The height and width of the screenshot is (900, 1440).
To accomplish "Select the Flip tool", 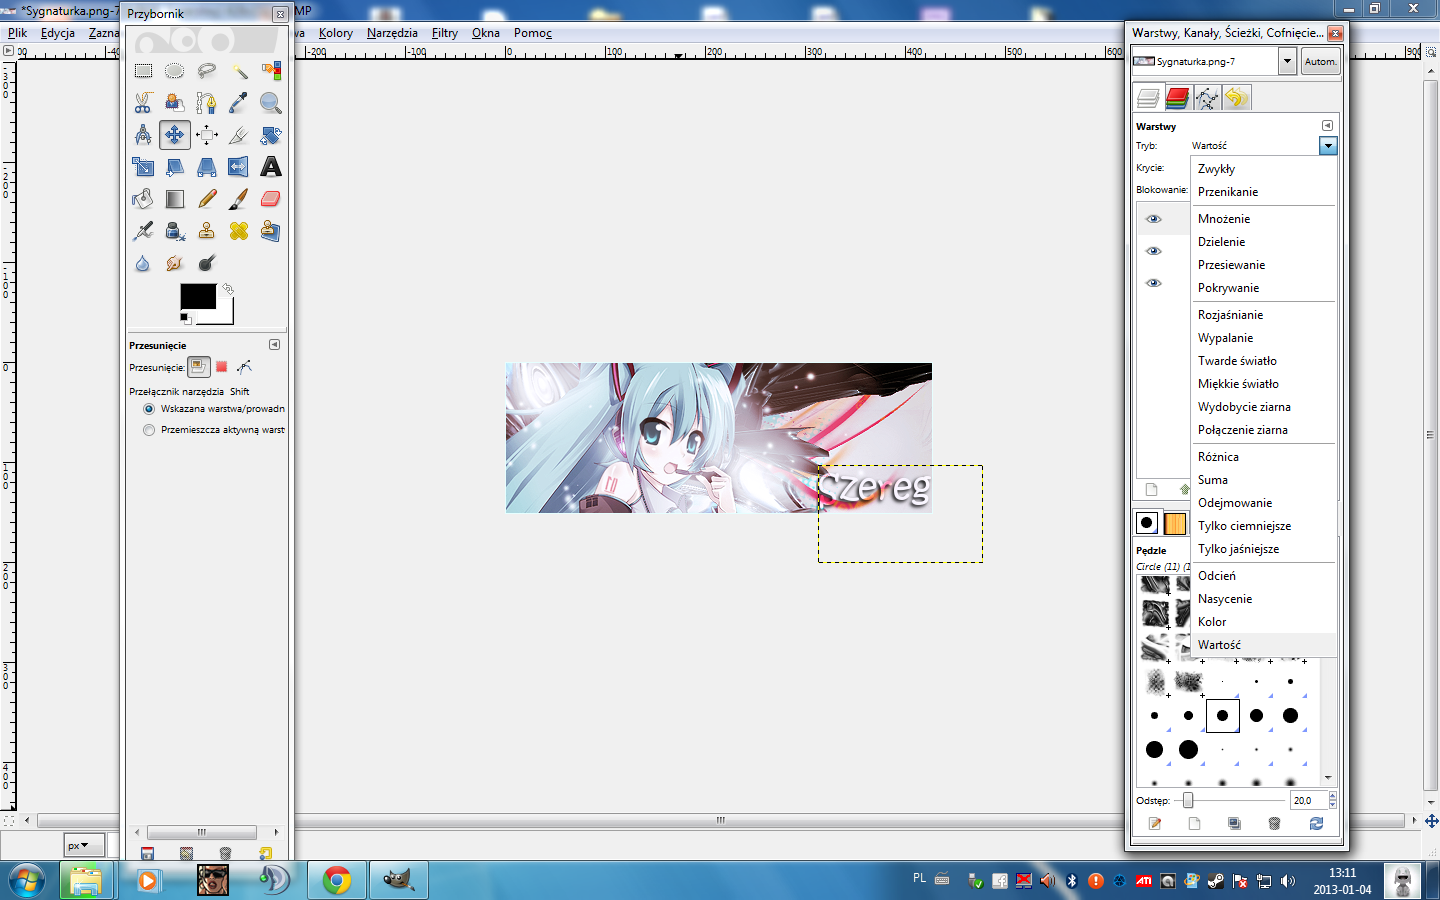I will pyautogui.click(x=239, y=167).
